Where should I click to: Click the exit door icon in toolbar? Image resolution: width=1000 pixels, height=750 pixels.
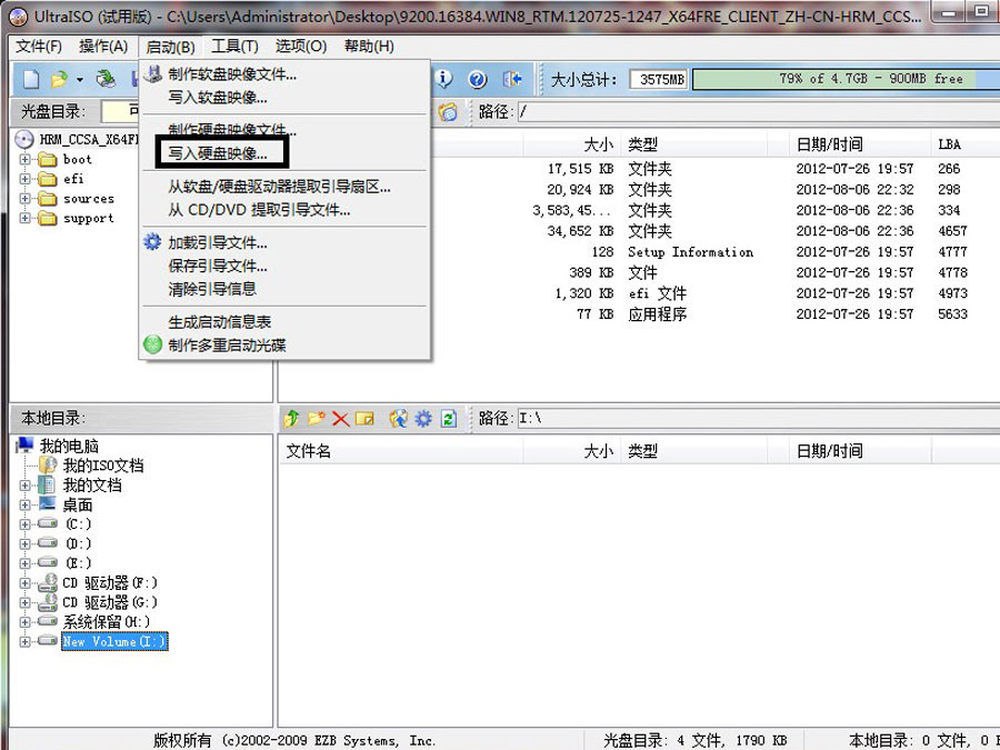pos(512,79)
